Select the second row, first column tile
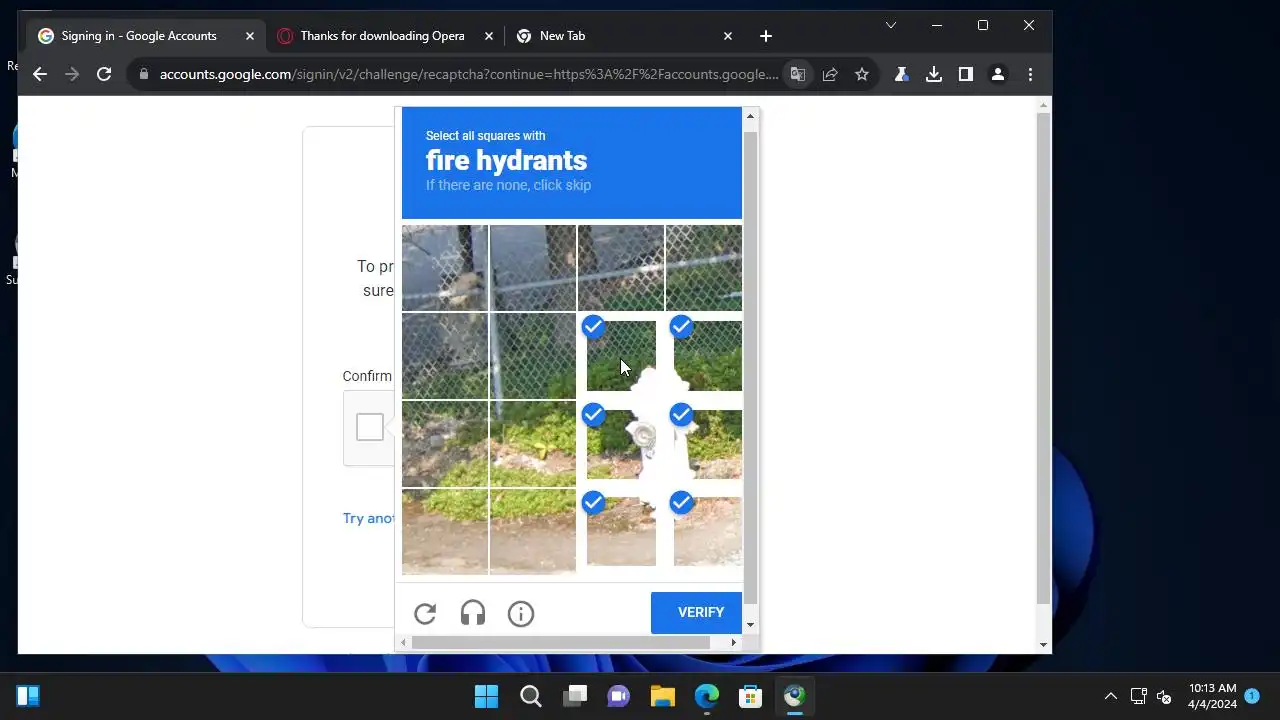This screenshot has width=1280, height=720. tap(445, 356)
